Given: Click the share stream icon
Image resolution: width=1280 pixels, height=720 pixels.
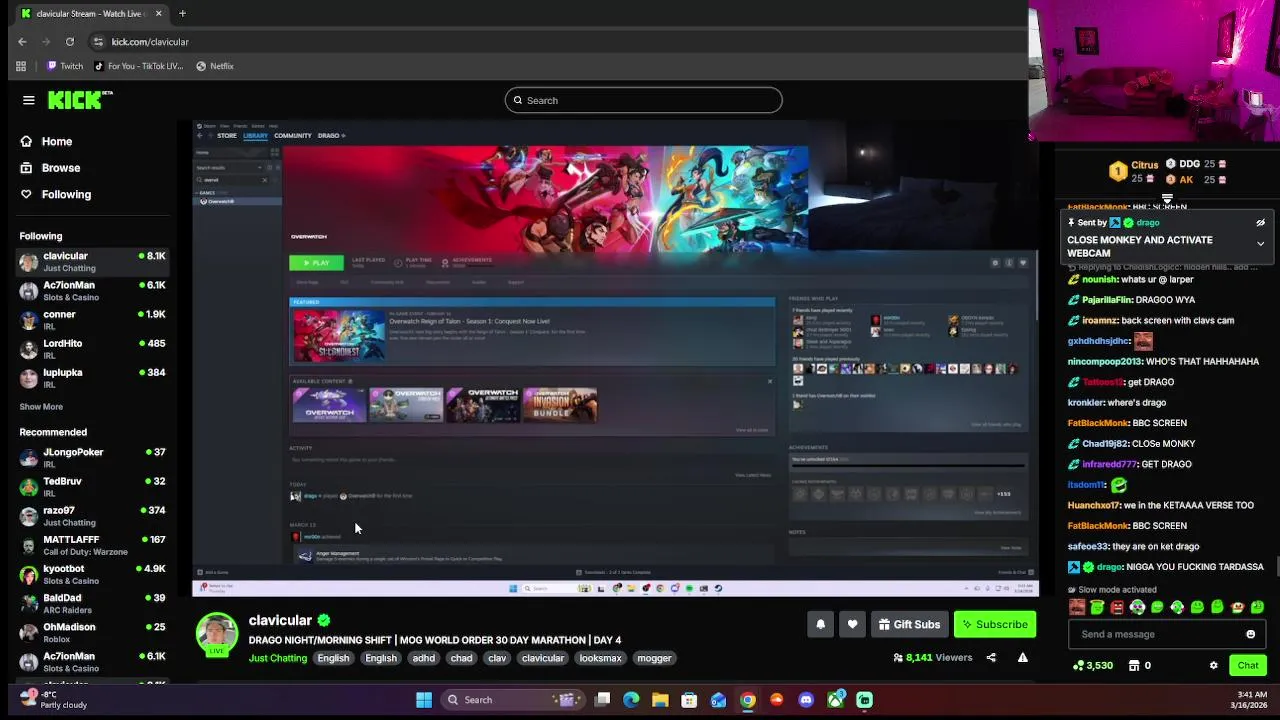Looking at the screenshot, I should (991, 658).
